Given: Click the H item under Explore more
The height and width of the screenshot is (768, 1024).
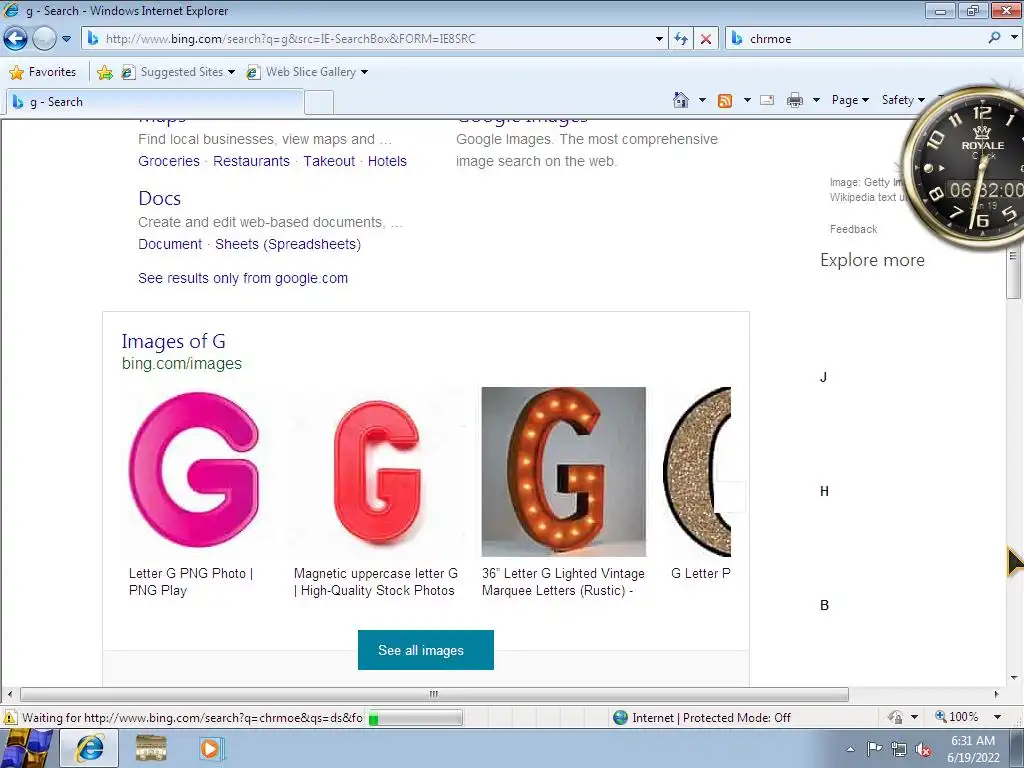Looking at the screenshot, I should 824,491.
